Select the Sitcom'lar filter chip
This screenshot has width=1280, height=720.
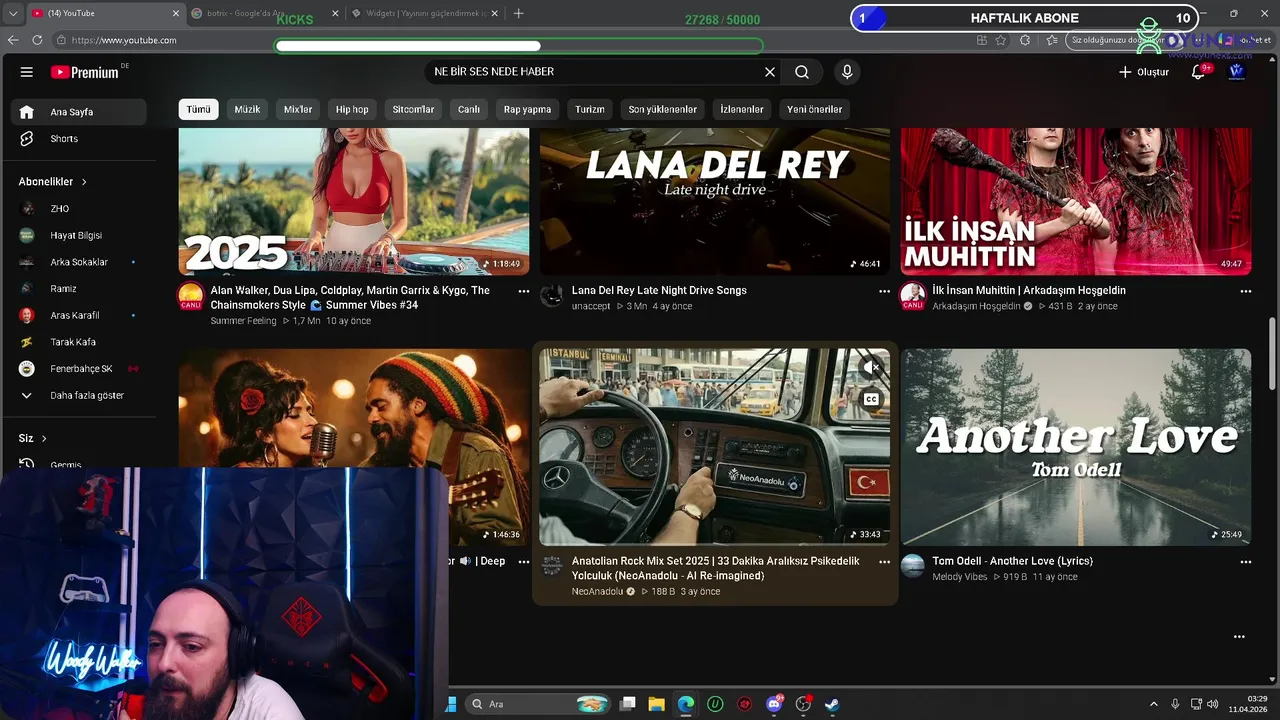(x=413, y=109)
